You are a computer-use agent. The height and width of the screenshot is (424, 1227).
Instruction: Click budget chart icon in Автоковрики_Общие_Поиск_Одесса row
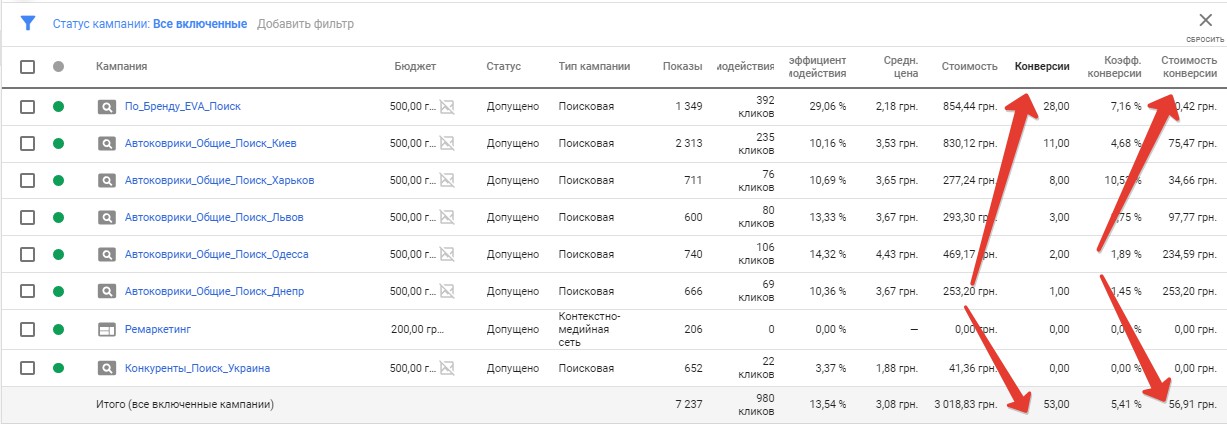pyautogui.click(x=447, y=254)
